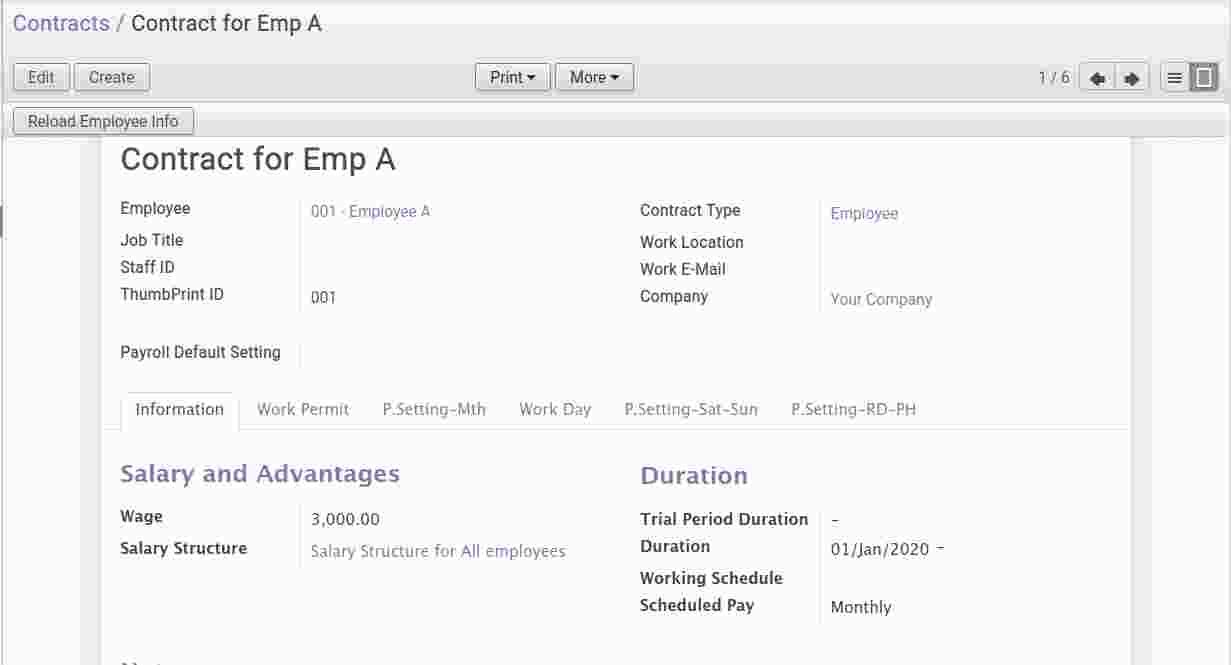Viewport: 1231px width, 665px height.
Task: Open the Information tab
Action: (179, 409)
